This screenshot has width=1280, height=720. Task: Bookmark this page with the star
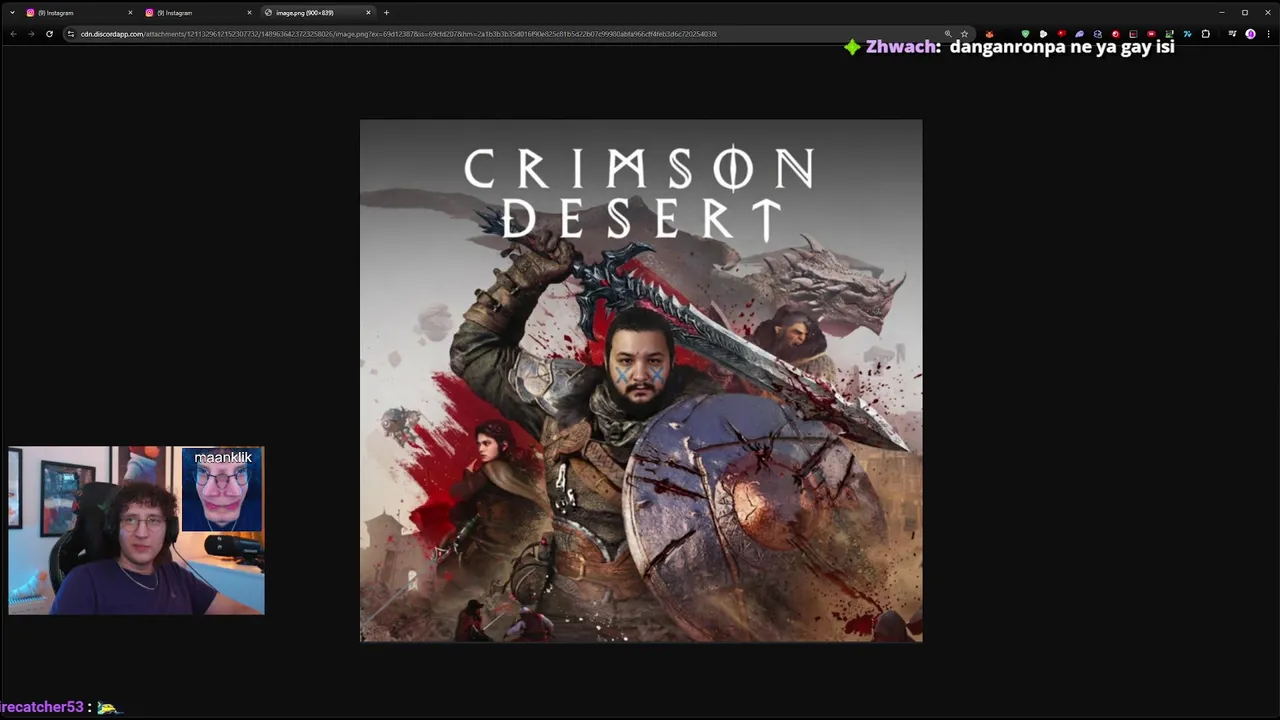[x=965, y=34]
